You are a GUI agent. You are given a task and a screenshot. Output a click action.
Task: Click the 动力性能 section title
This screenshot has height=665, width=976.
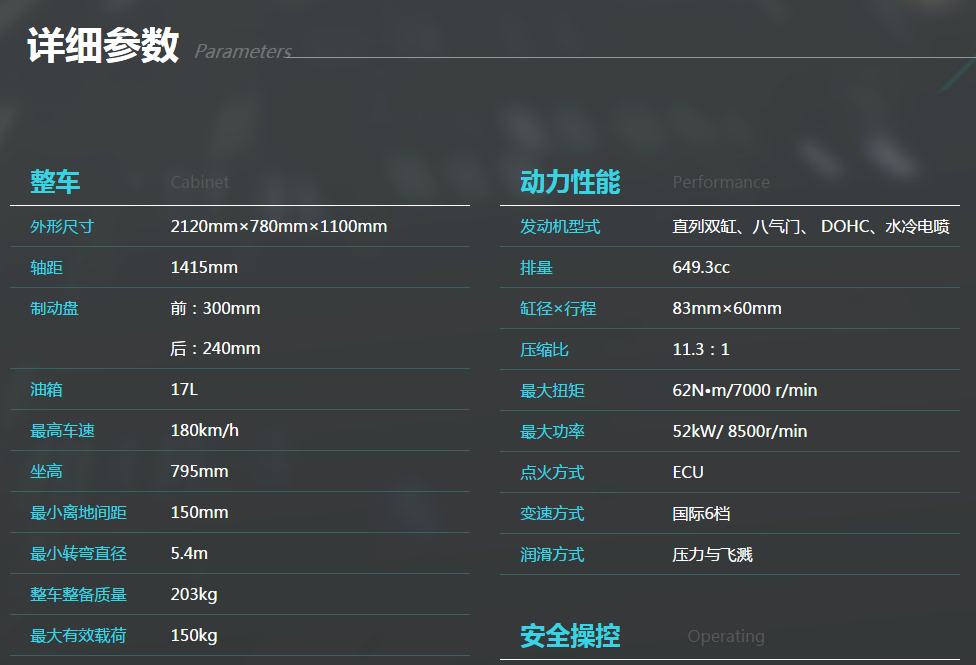coord(570,182)
